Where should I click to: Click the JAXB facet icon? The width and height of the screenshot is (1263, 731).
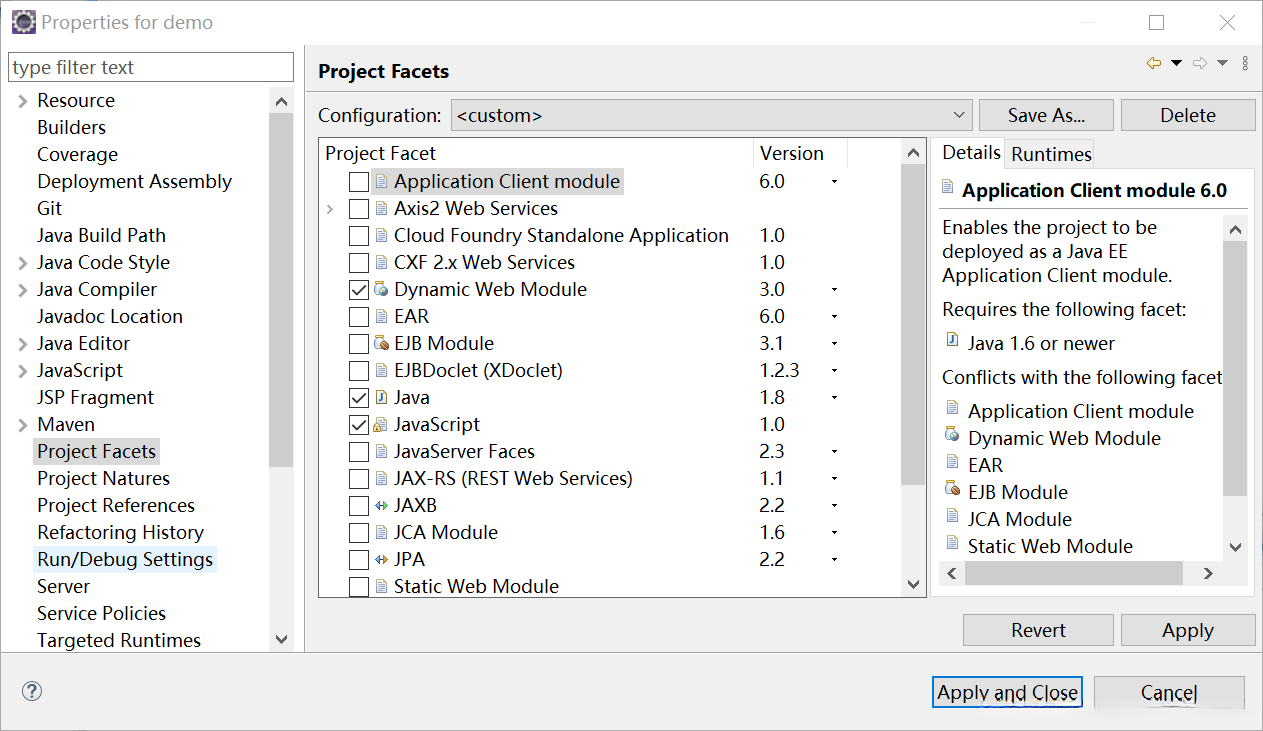click(381, 505)
